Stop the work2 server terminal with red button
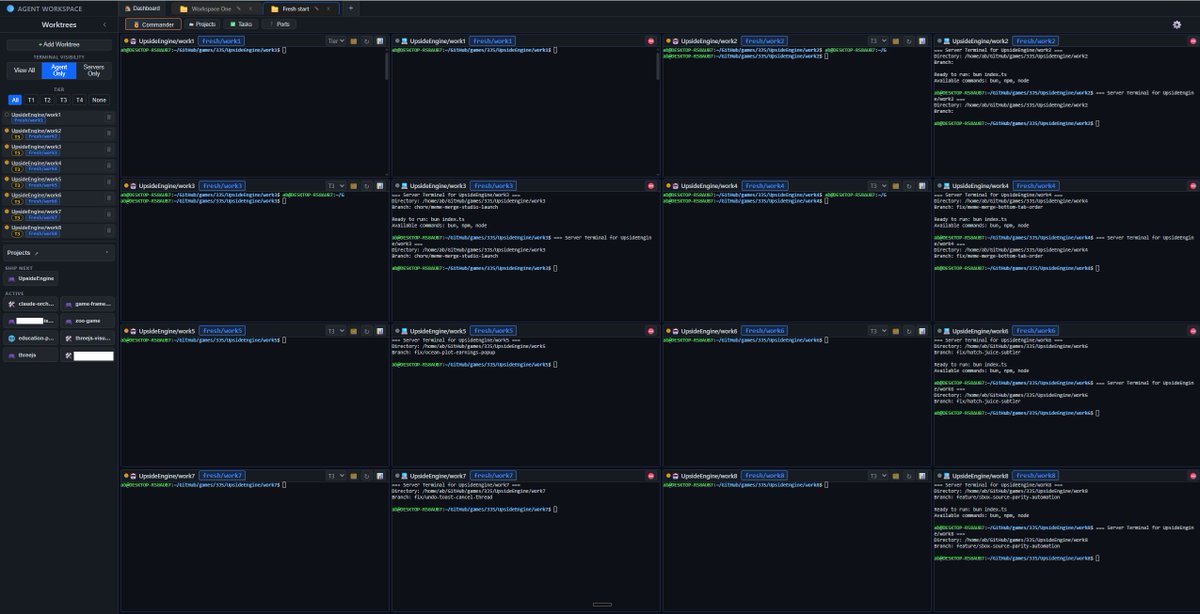Image resolution: width=1200 pixels, height=614 pixels. [1193, 40]
